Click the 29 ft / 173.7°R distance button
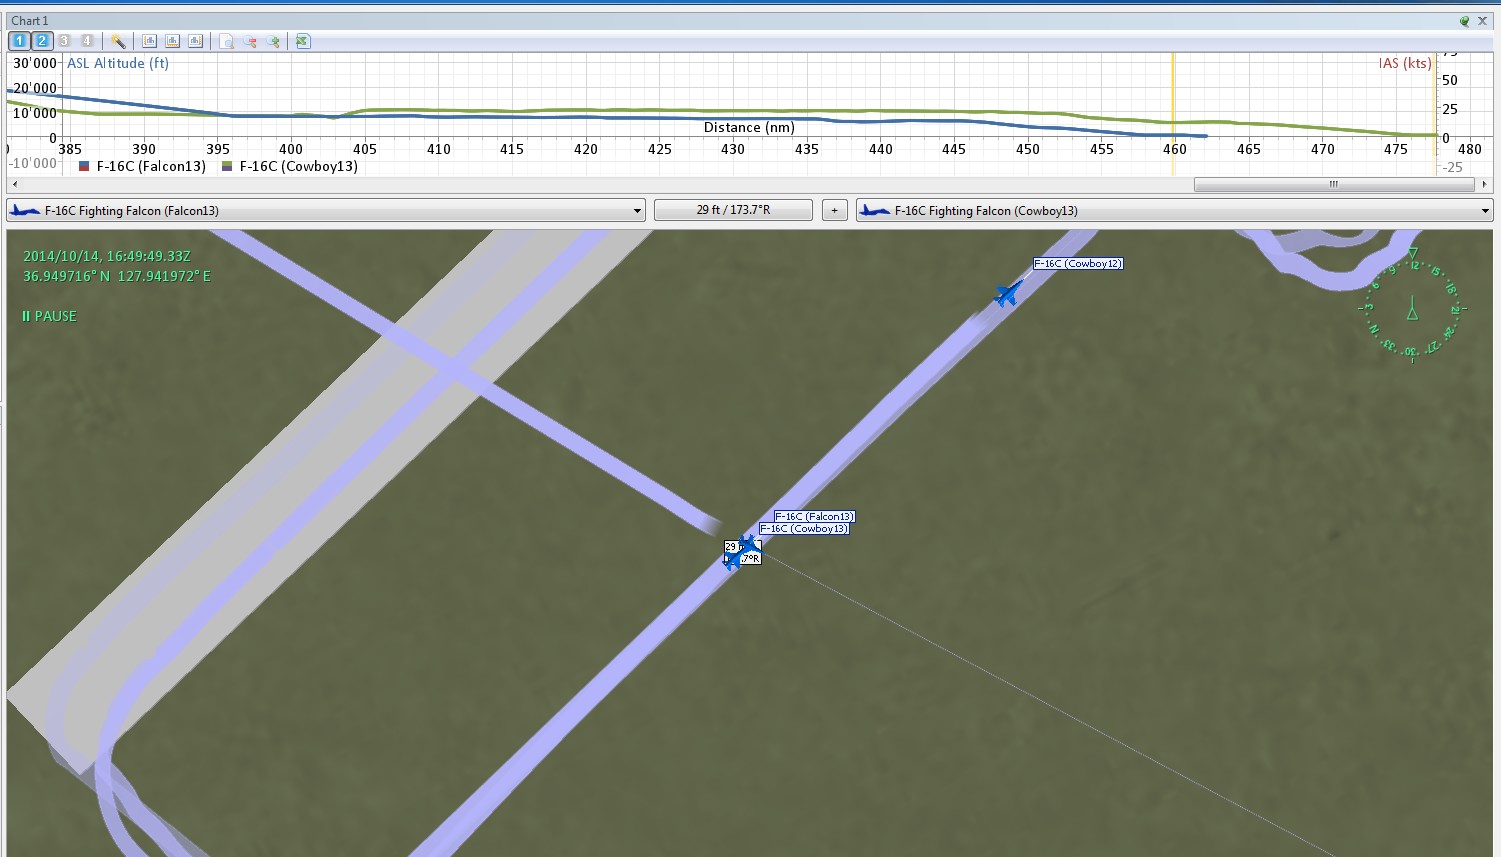The height and width of the screenshot is (857, 1501). pyautogui.click(x=733, y=210)
